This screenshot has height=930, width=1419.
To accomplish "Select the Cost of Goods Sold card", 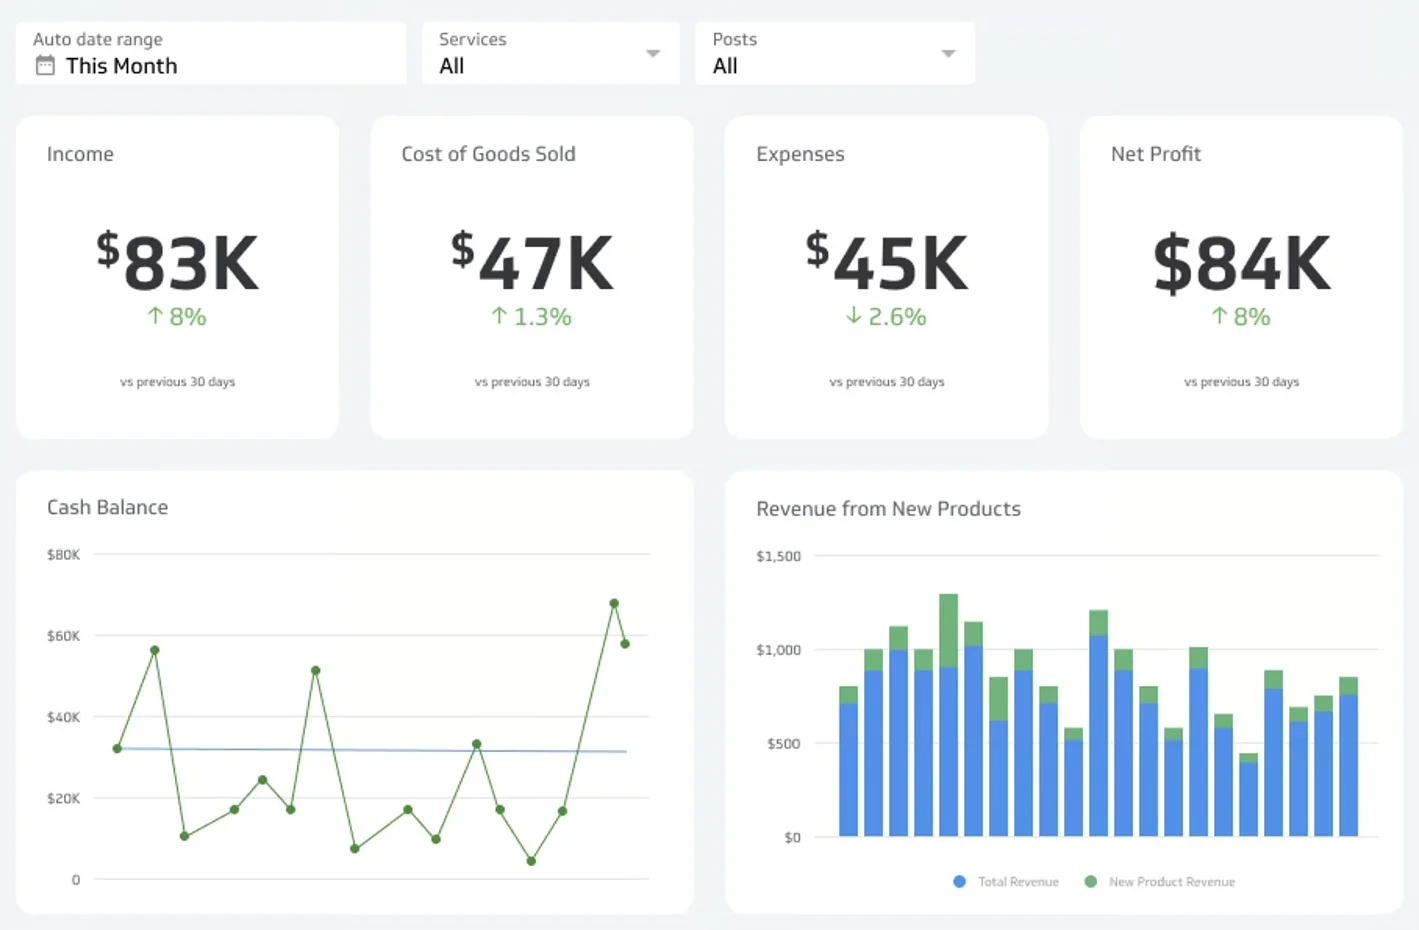I will (532, 277).
